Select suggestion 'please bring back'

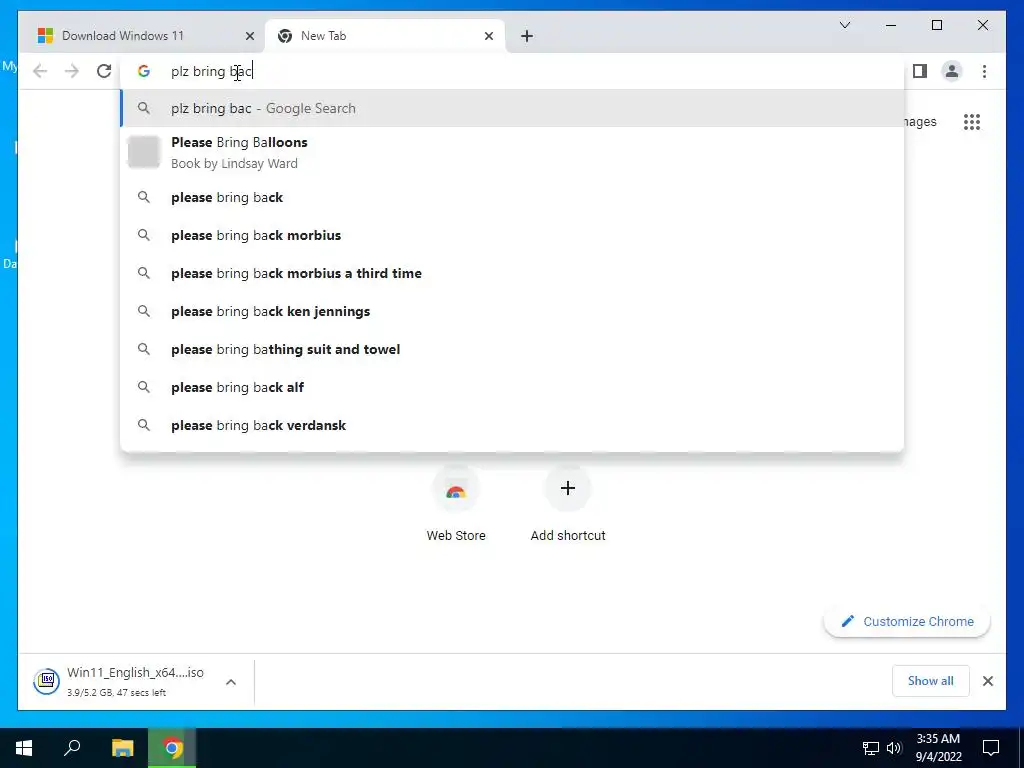click(x=512, y=197)
